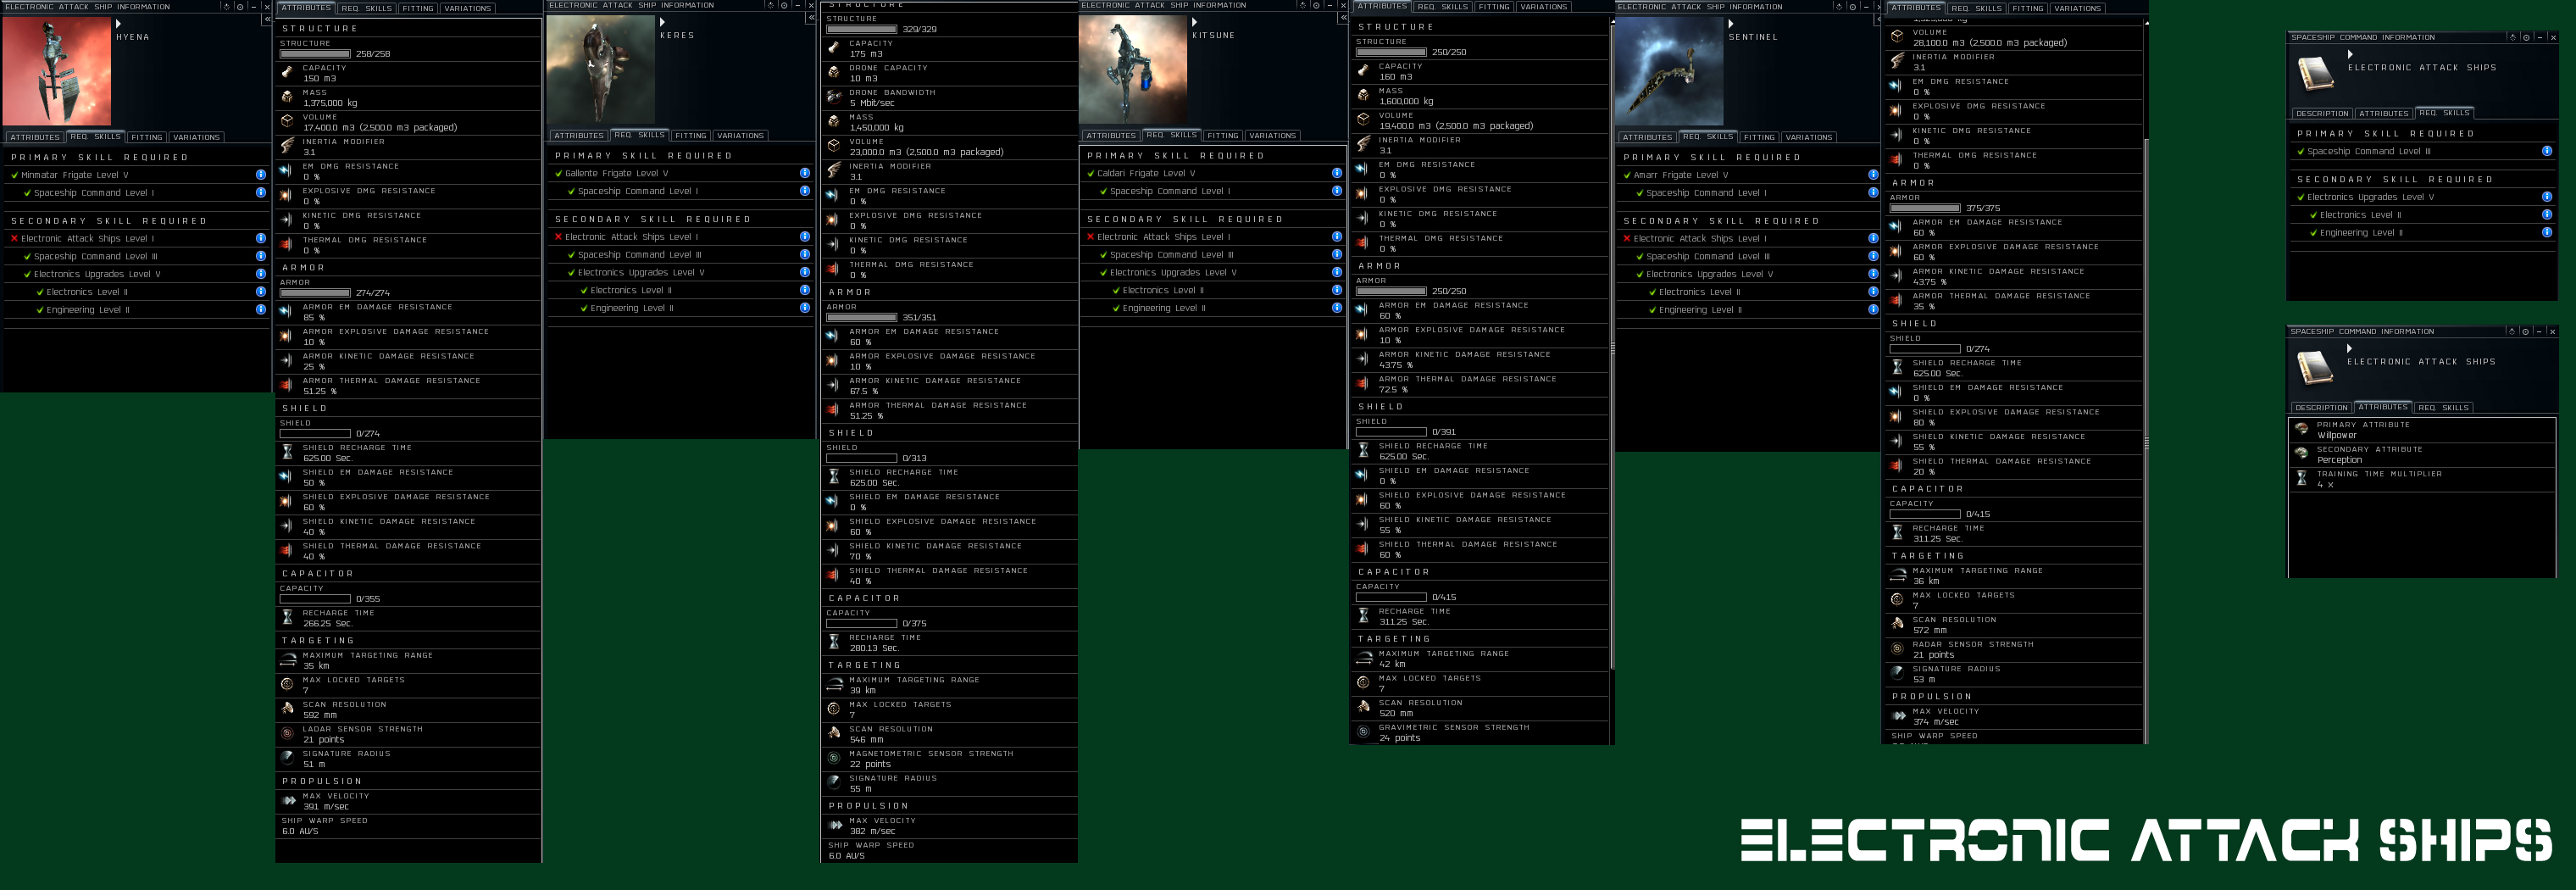
Task: Click info icon for Engineering Level II in Kitsune window
Action: click(1337, 308)
